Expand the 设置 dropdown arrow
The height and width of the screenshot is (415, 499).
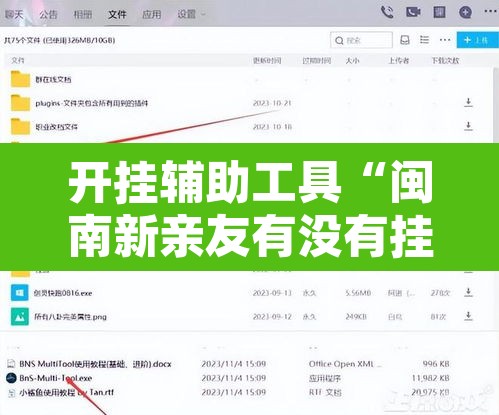(203, 14)
